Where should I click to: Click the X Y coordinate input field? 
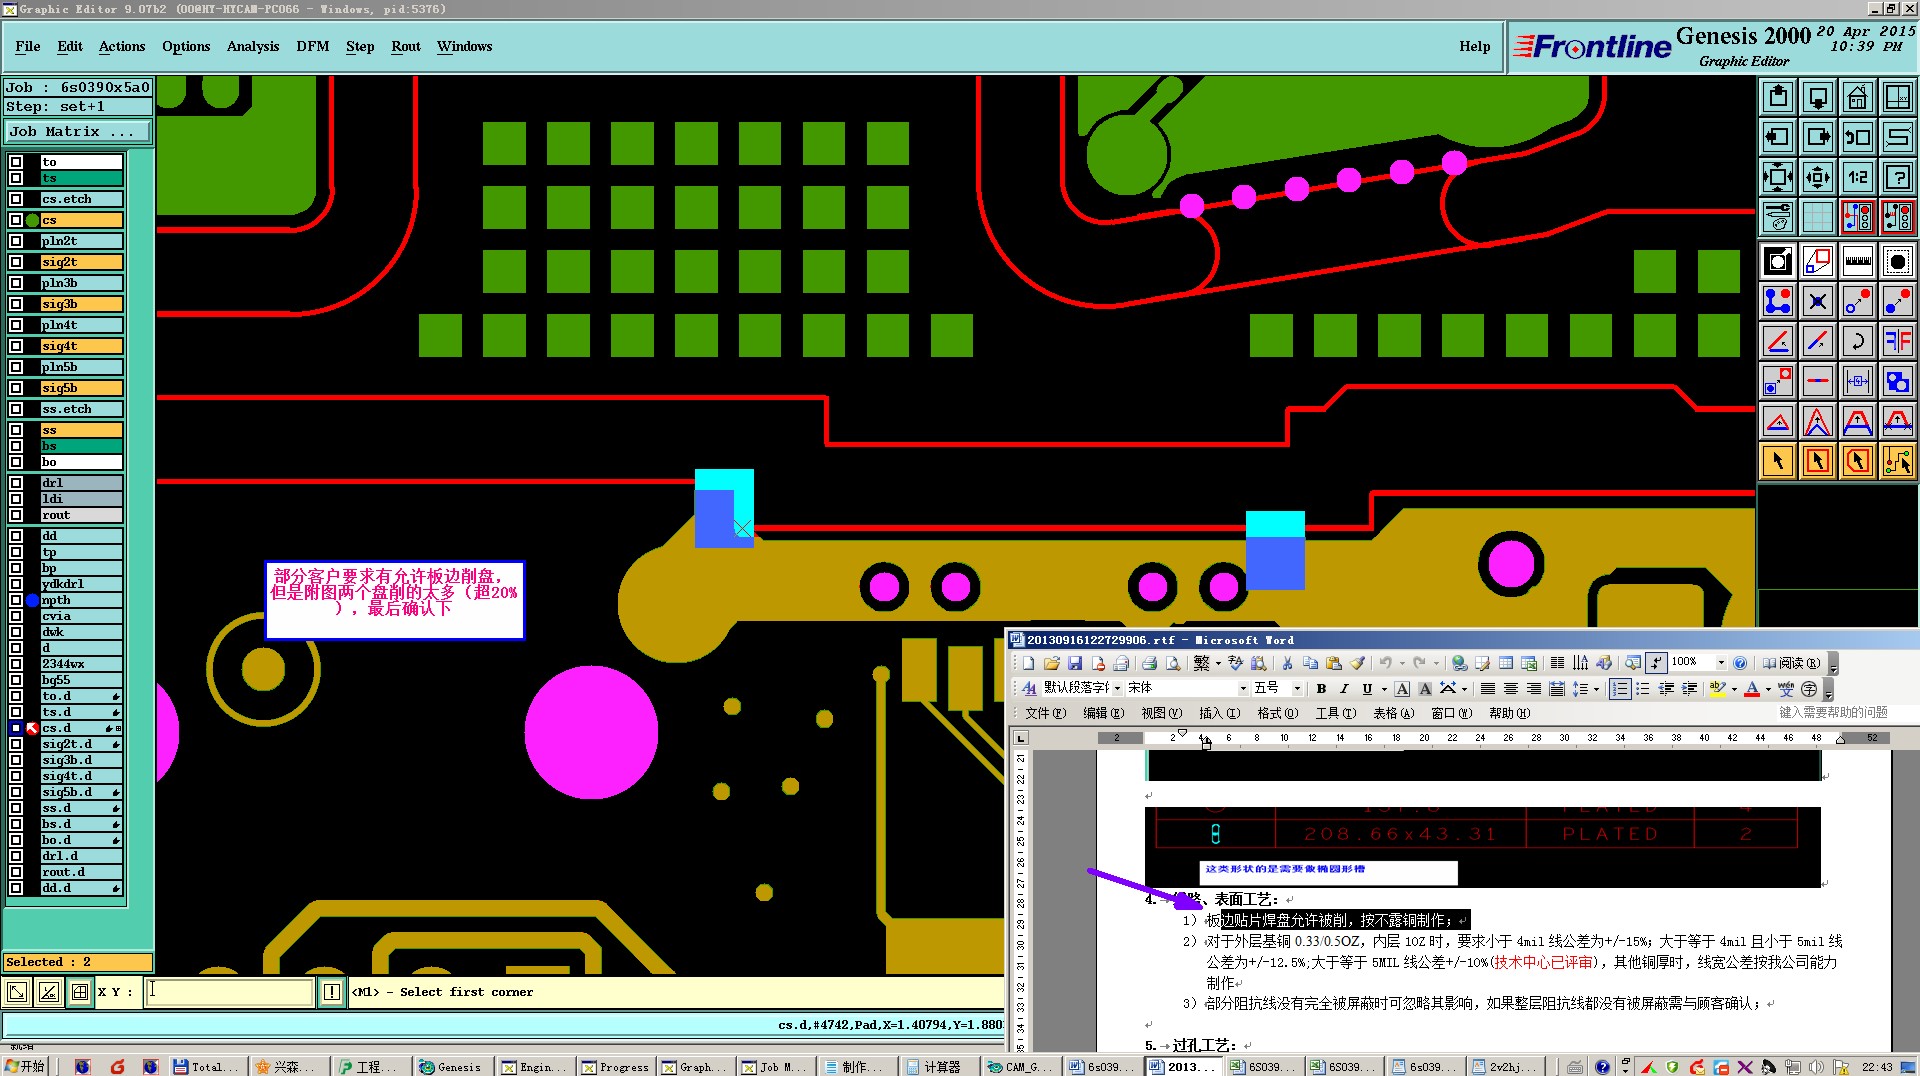[230, 992]
